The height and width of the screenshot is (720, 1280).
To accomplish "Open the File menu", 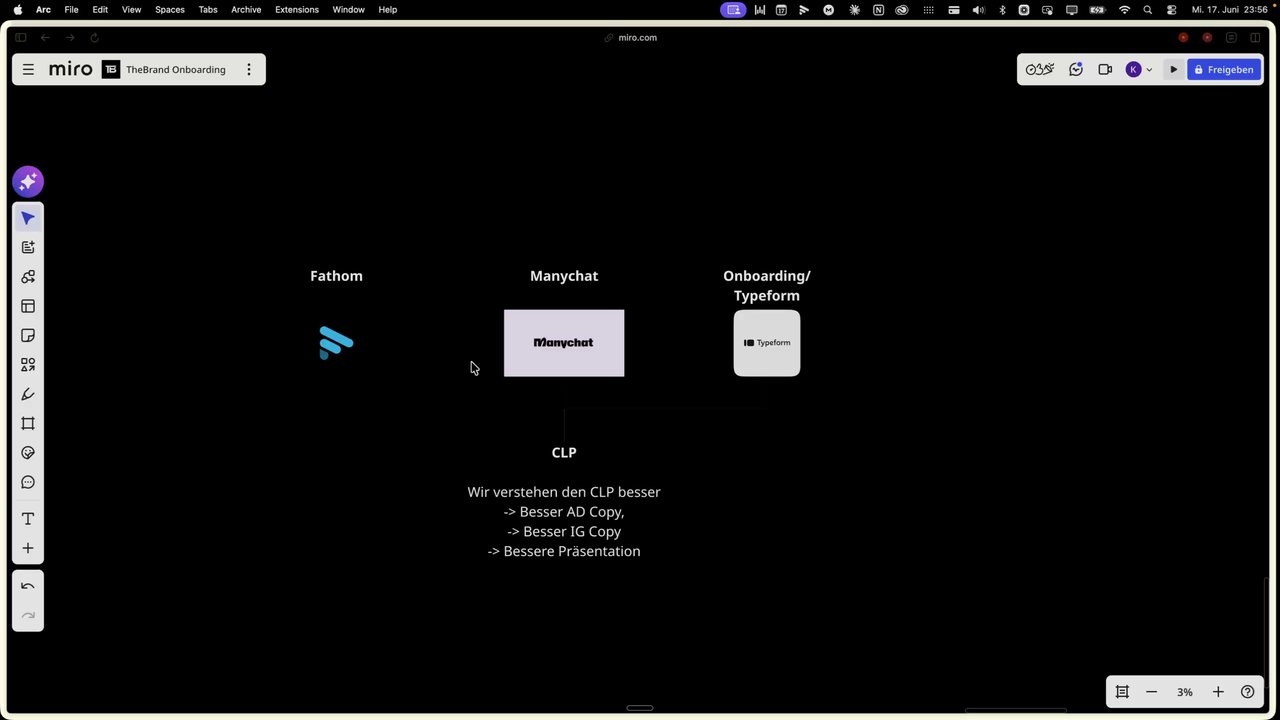I will pos(71,10).
